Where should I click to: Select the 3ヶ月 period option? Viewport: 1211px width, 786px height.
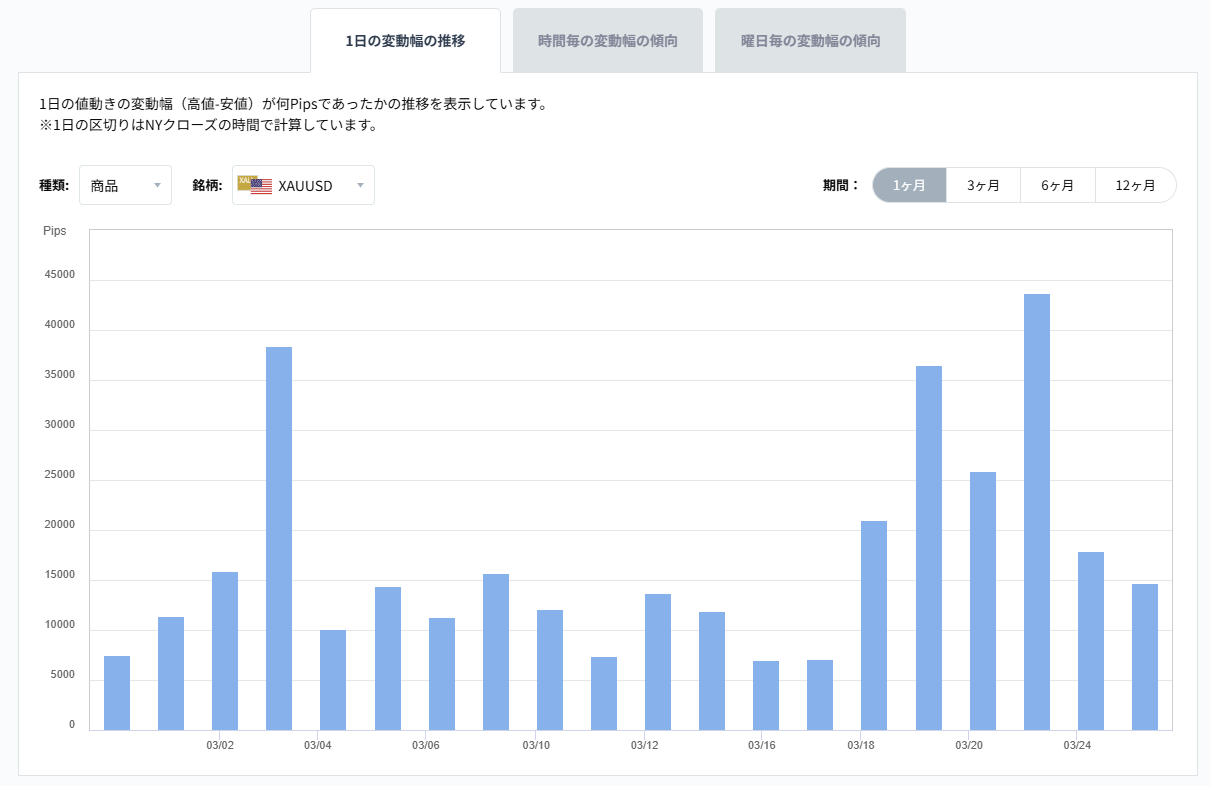click(982, 184)
